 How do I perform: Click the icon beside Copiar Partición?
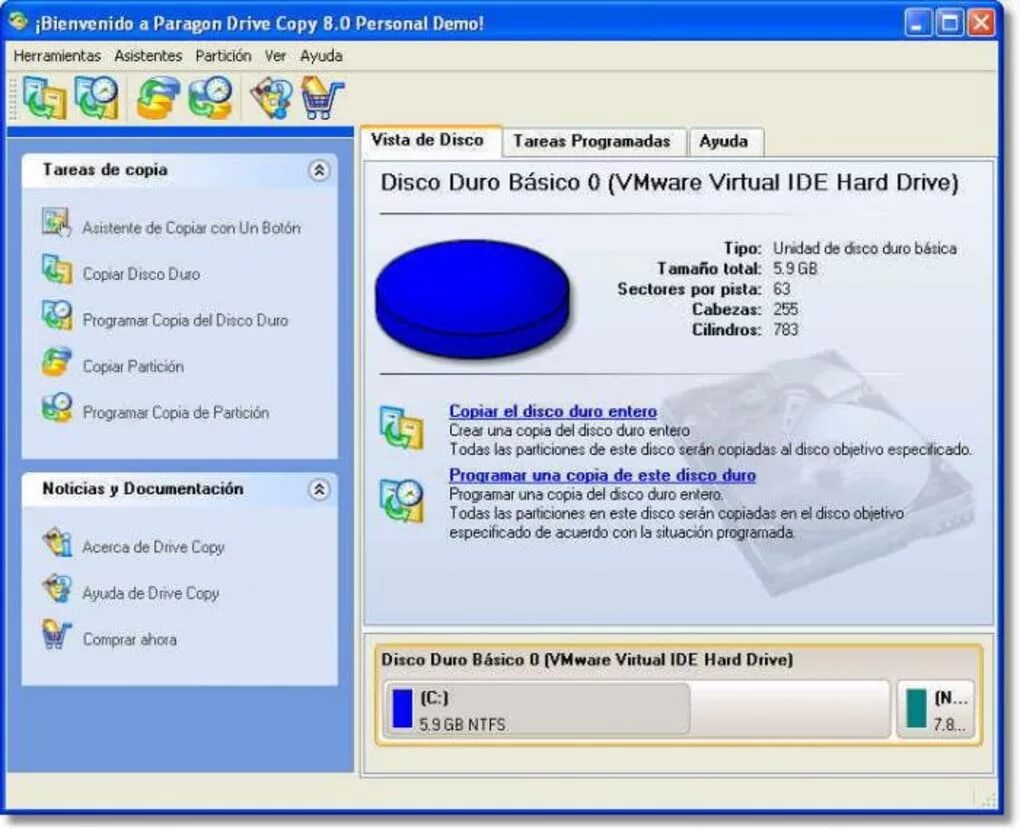click(x=57, y=362)
